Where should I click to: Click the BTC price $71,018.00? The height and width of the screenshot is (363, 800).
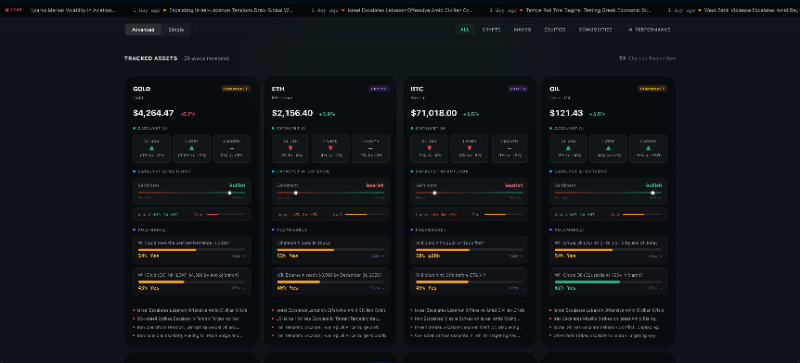[434, 113]
